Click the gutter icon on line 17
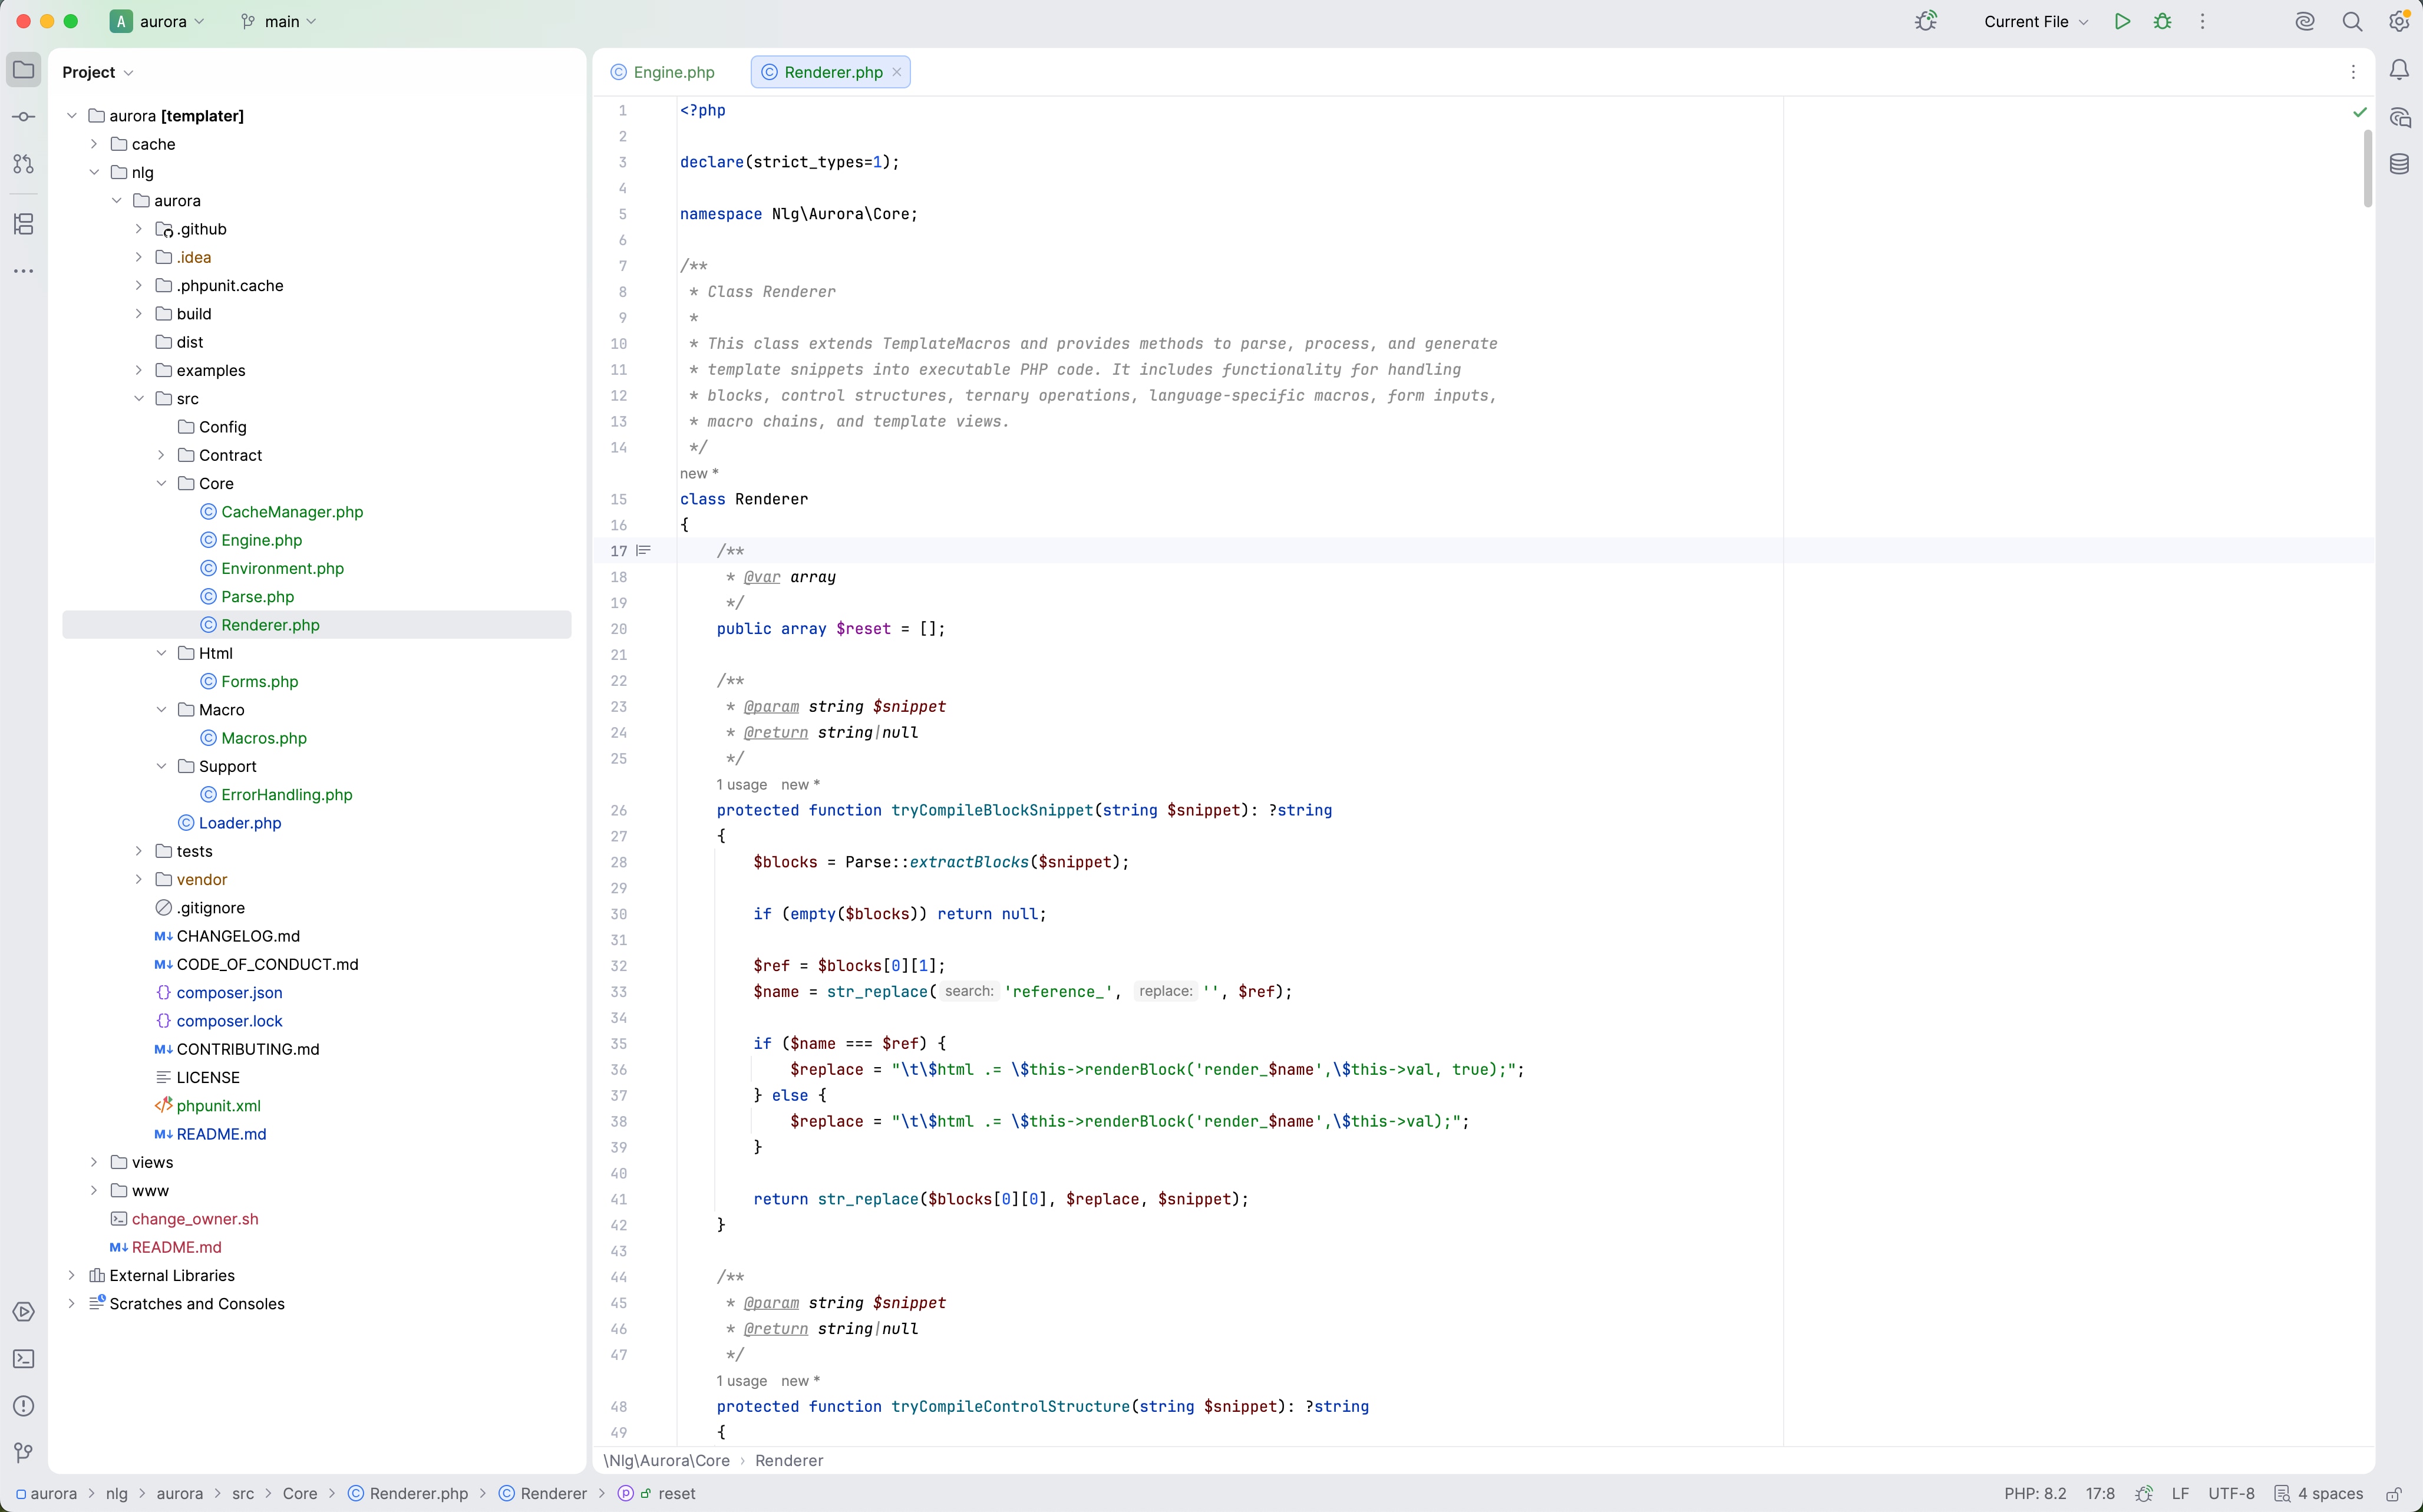Viewport: 2423px width, 1512px height. pyautogui.click(x=644, y=550)
